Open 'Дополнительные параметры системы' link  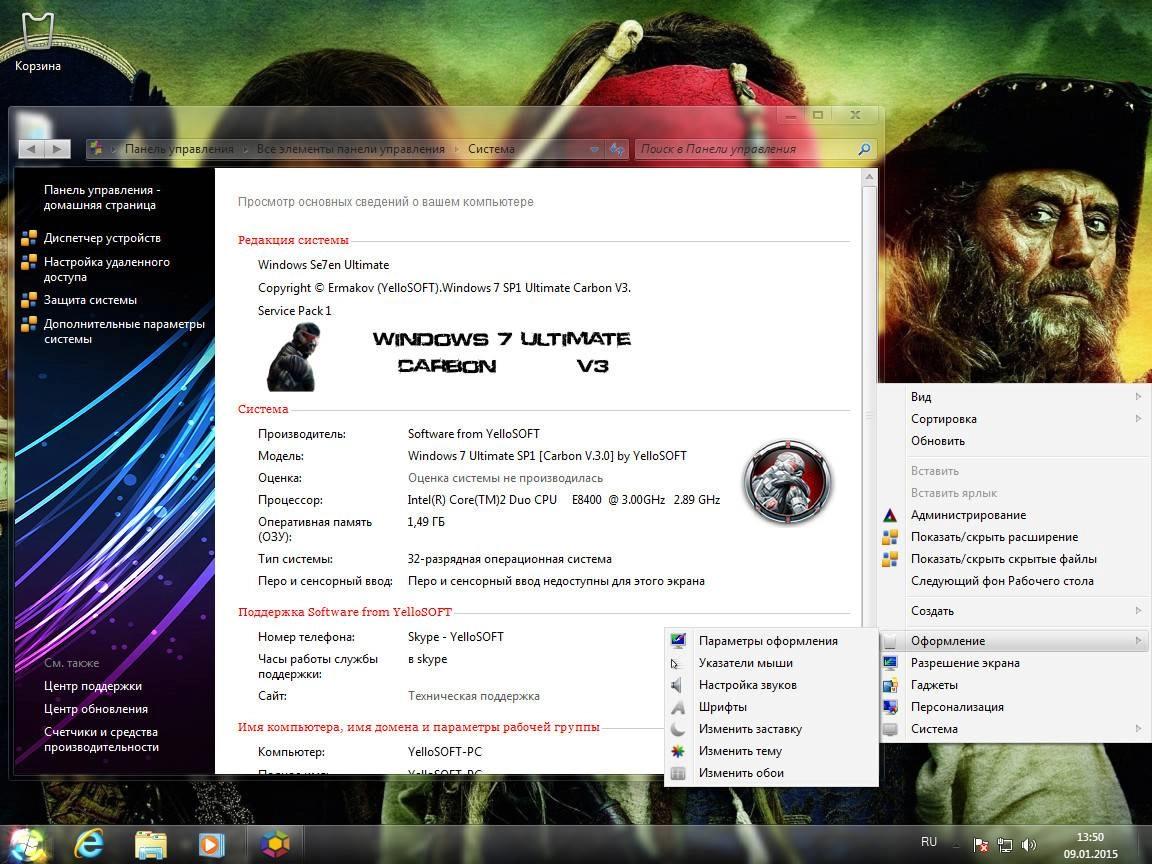point(123,331)
